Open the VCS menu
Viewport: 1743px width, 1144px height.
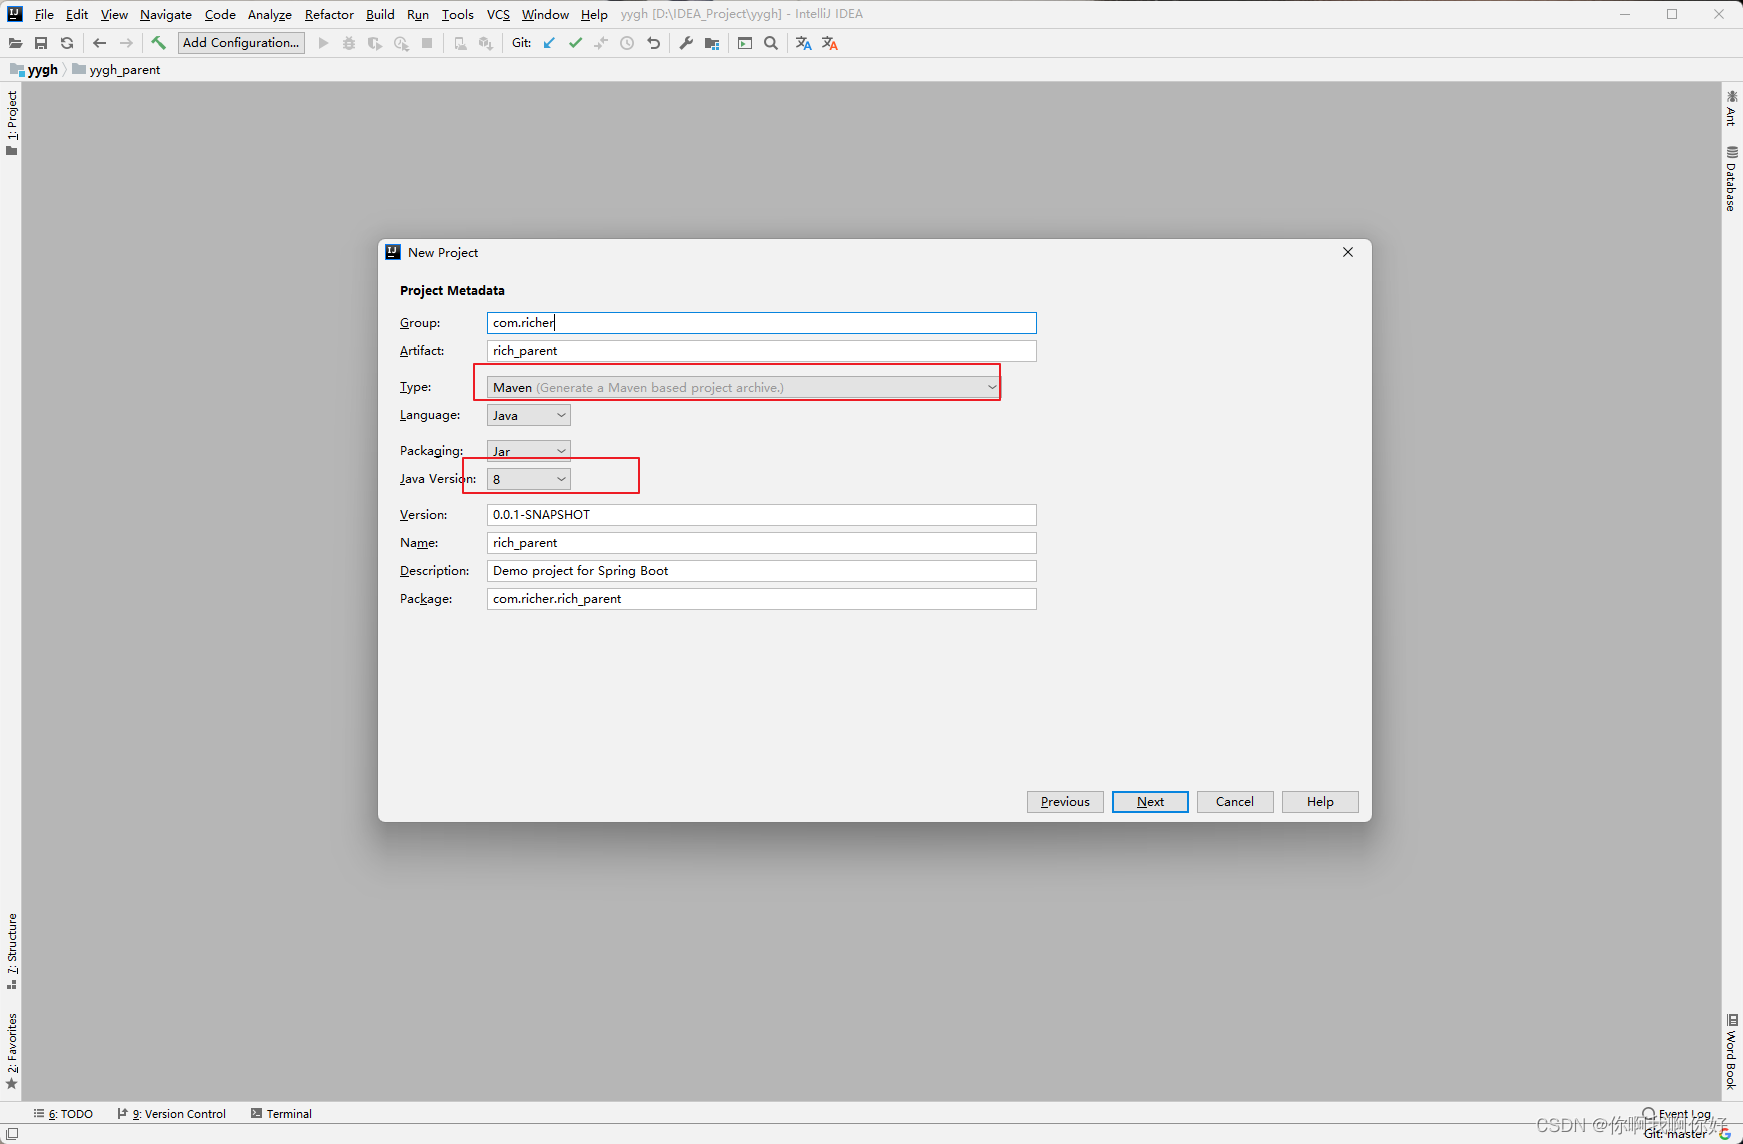tap(498, 14)
